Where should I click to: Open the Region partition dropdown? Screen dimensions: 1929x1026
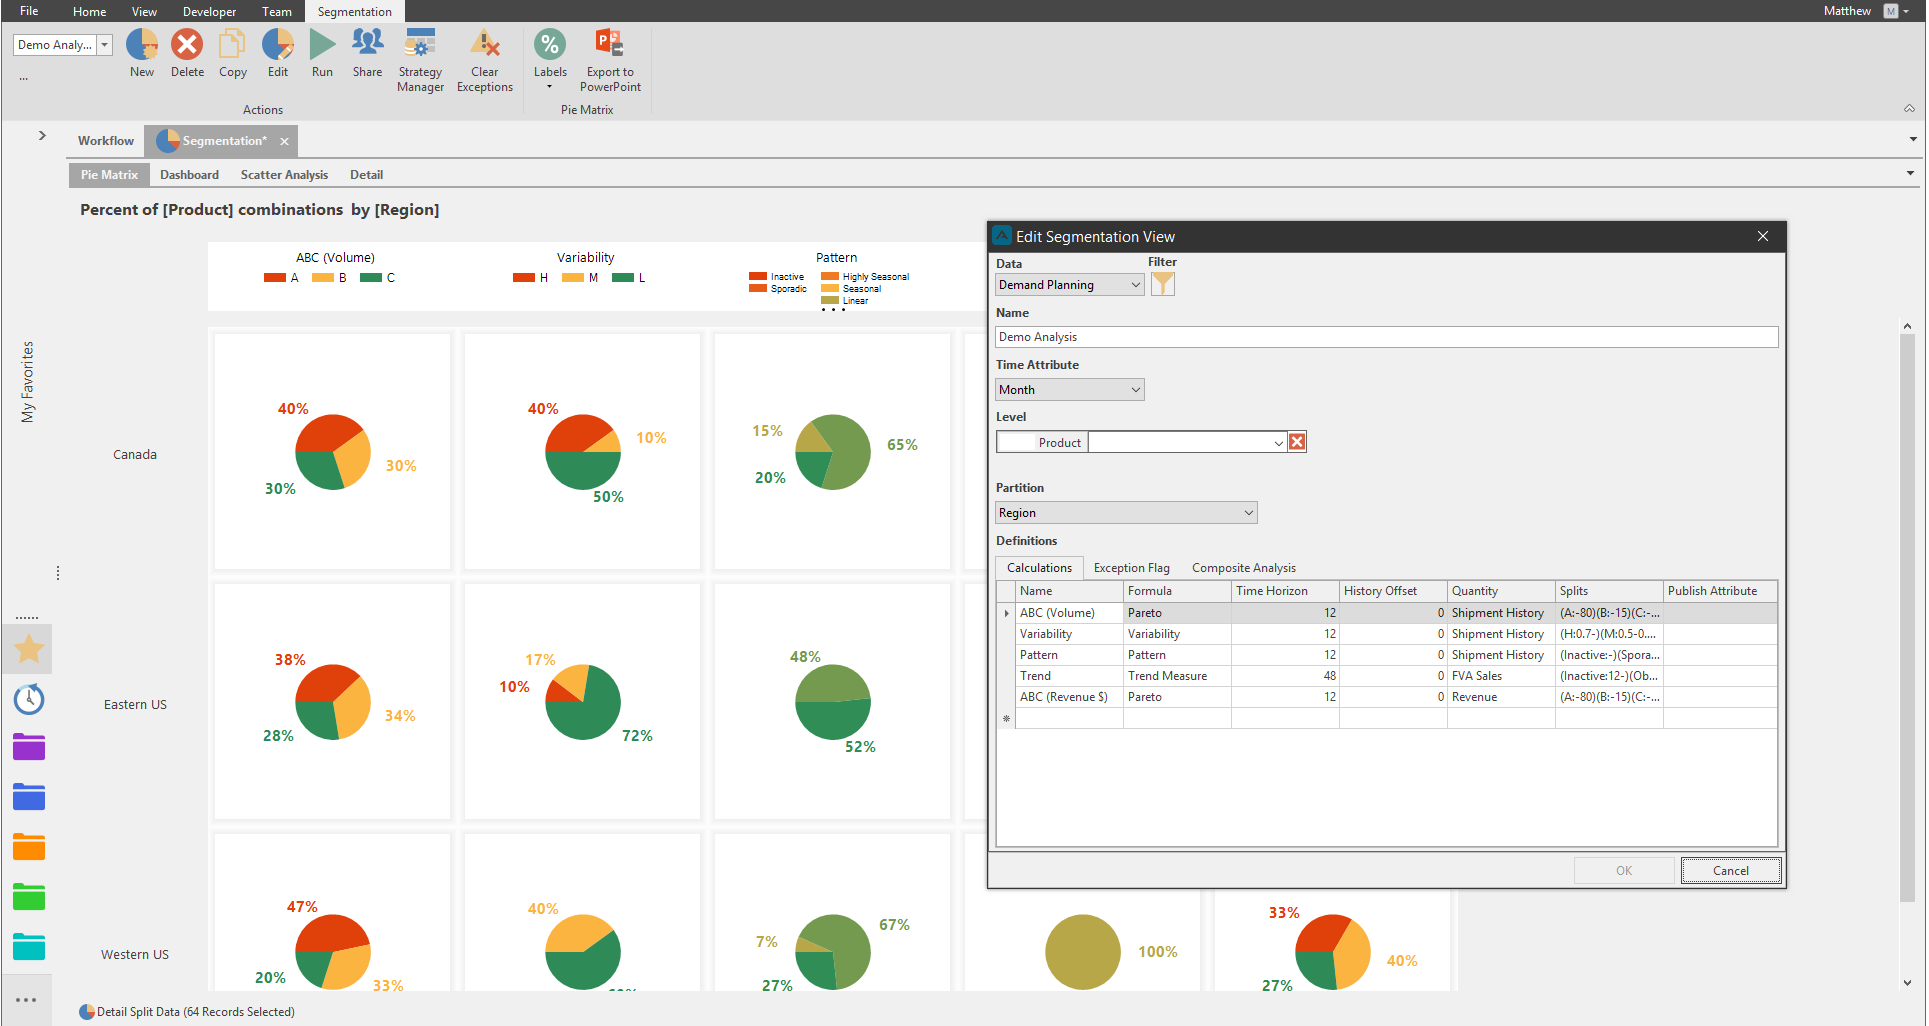tap(1126, 513)
